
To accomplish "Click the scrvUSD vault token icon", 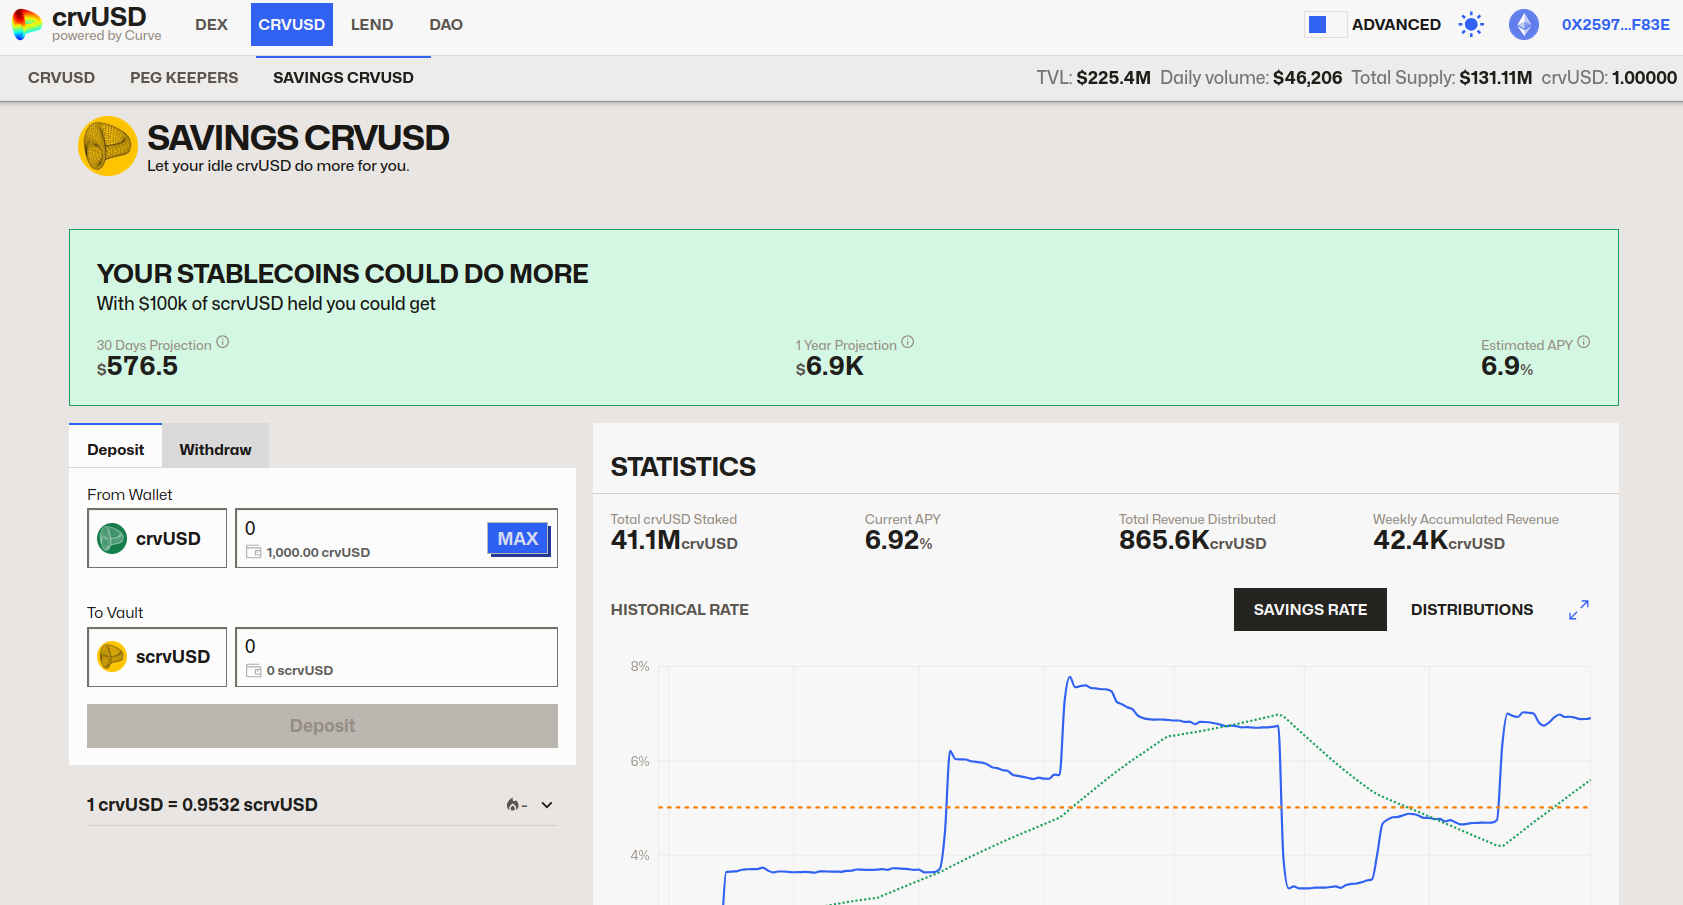I will 110,657.
